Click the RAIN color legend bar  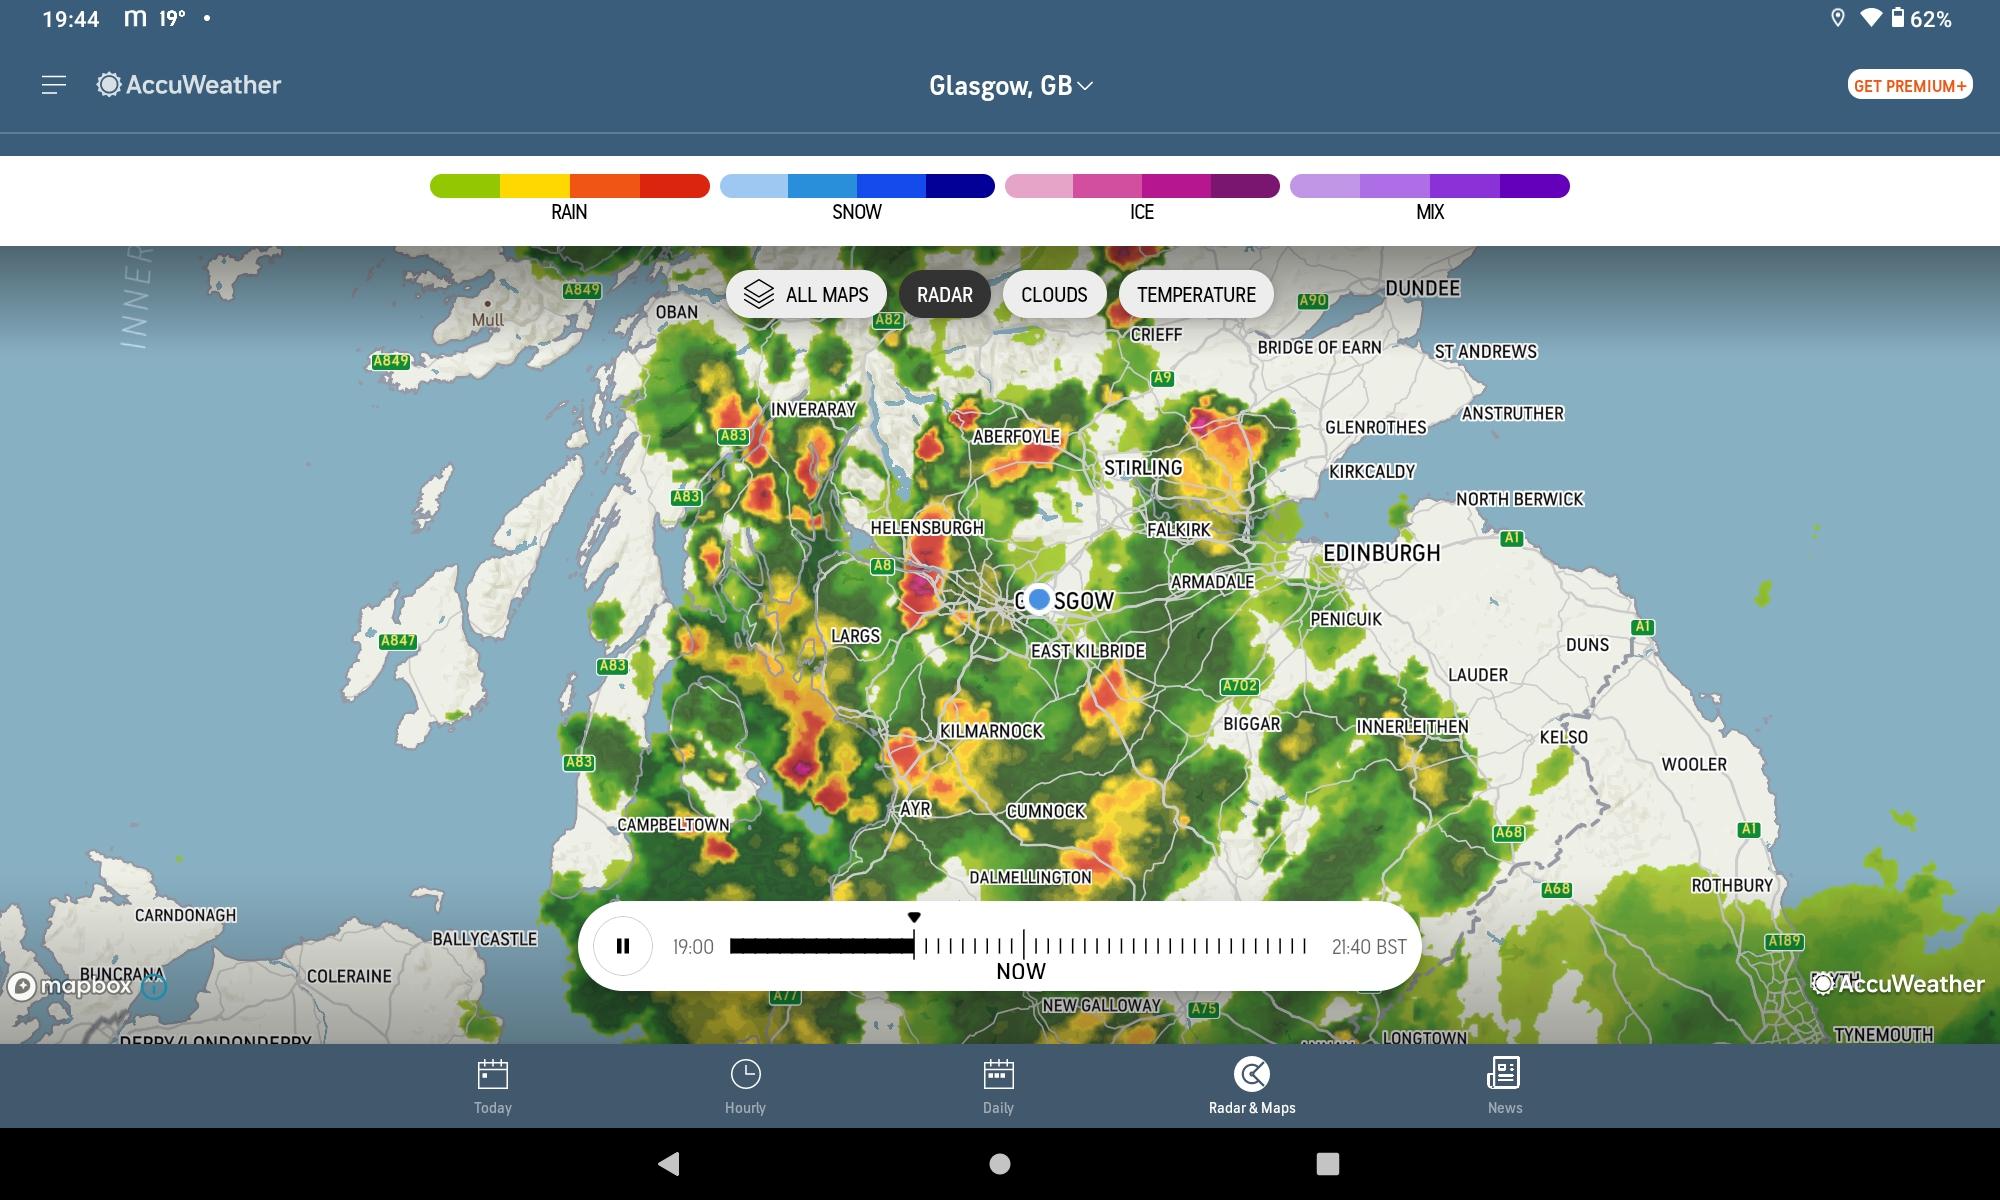570,186
